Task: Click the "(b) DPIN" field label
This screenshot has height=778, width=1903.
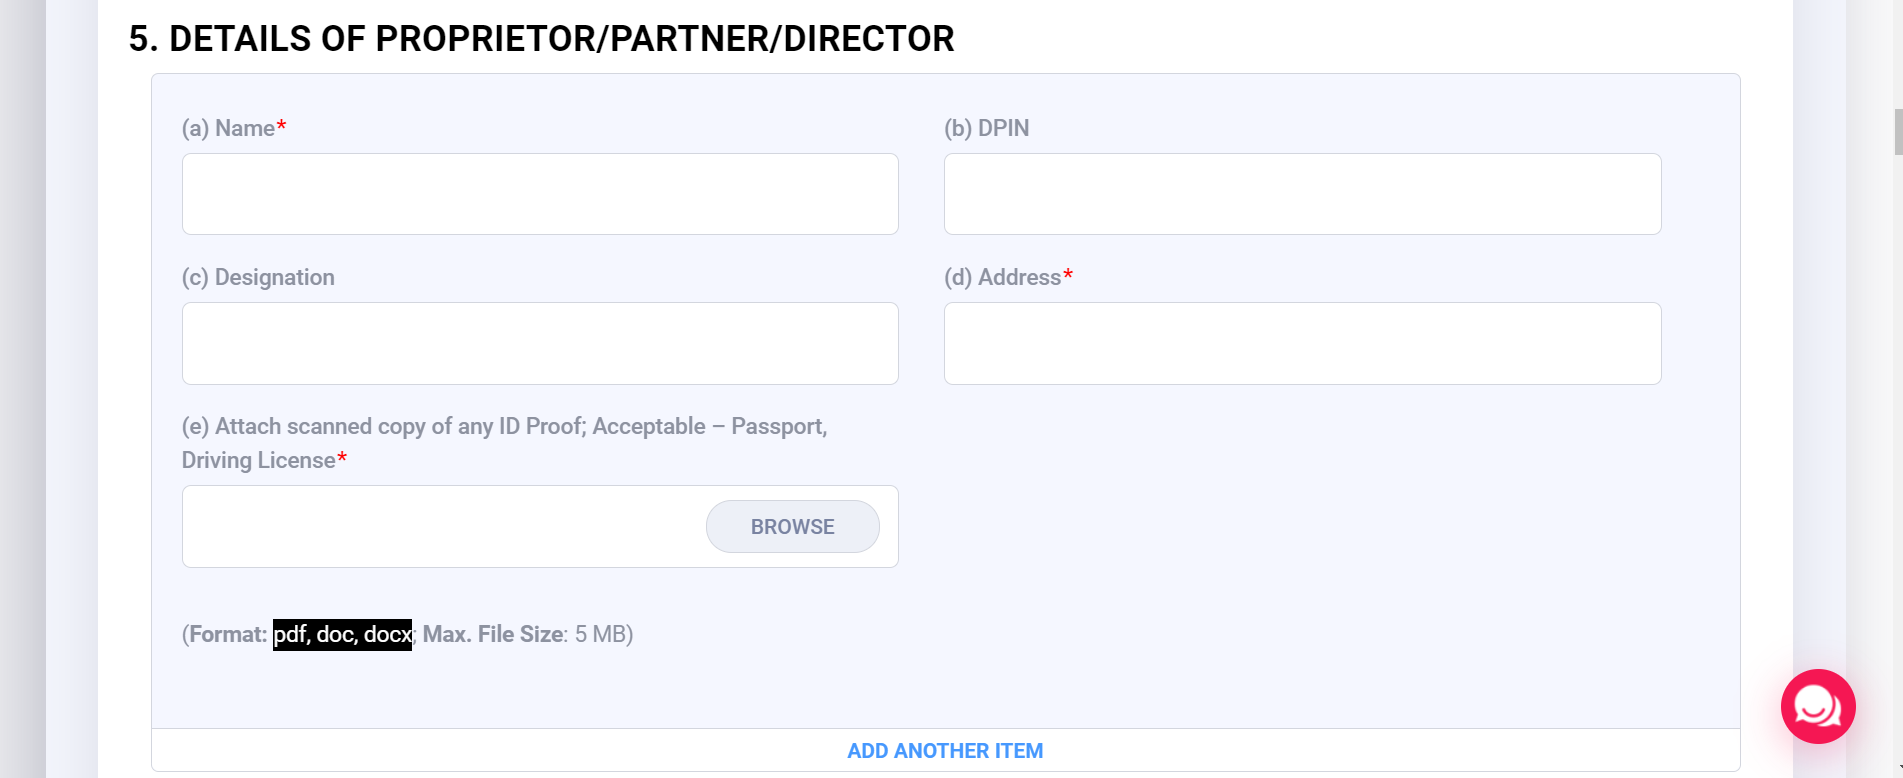Action: (986, 128)
